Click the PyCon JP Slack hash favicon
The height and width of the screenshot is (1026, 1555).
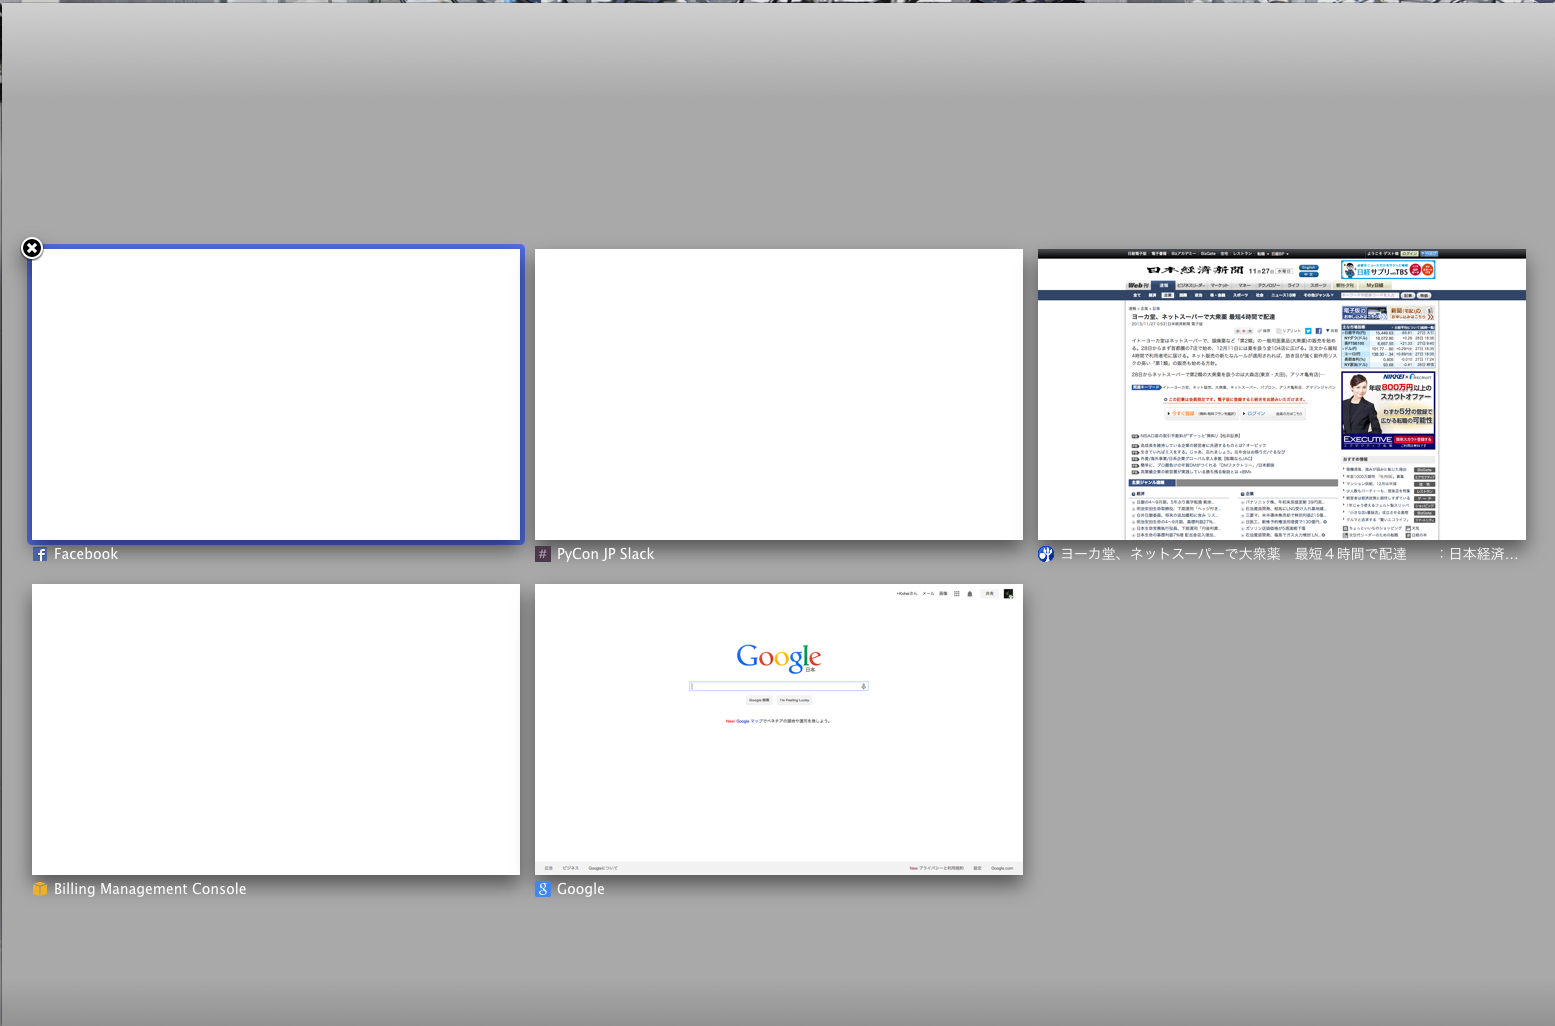point(543,554)
